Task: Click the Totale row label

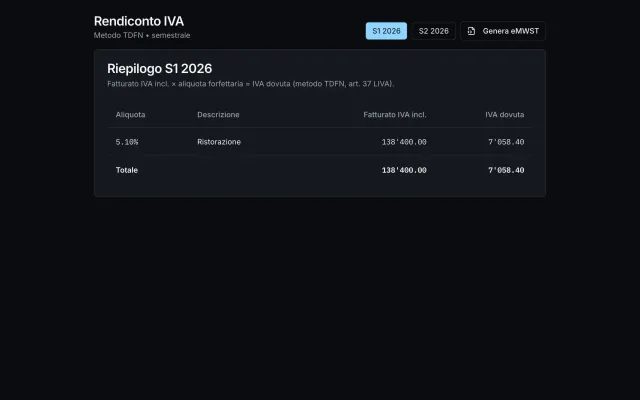Action: pyautogui.click(x=127, y=170)
